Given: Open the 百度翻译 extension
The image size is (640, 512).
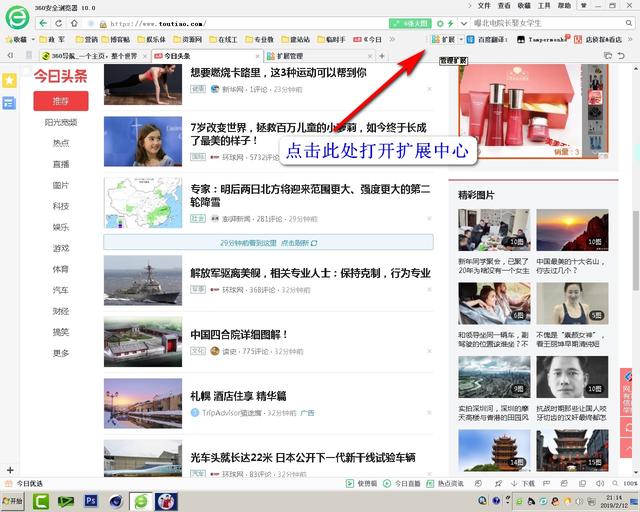Looking at the screenshot, I should [487, 40].
